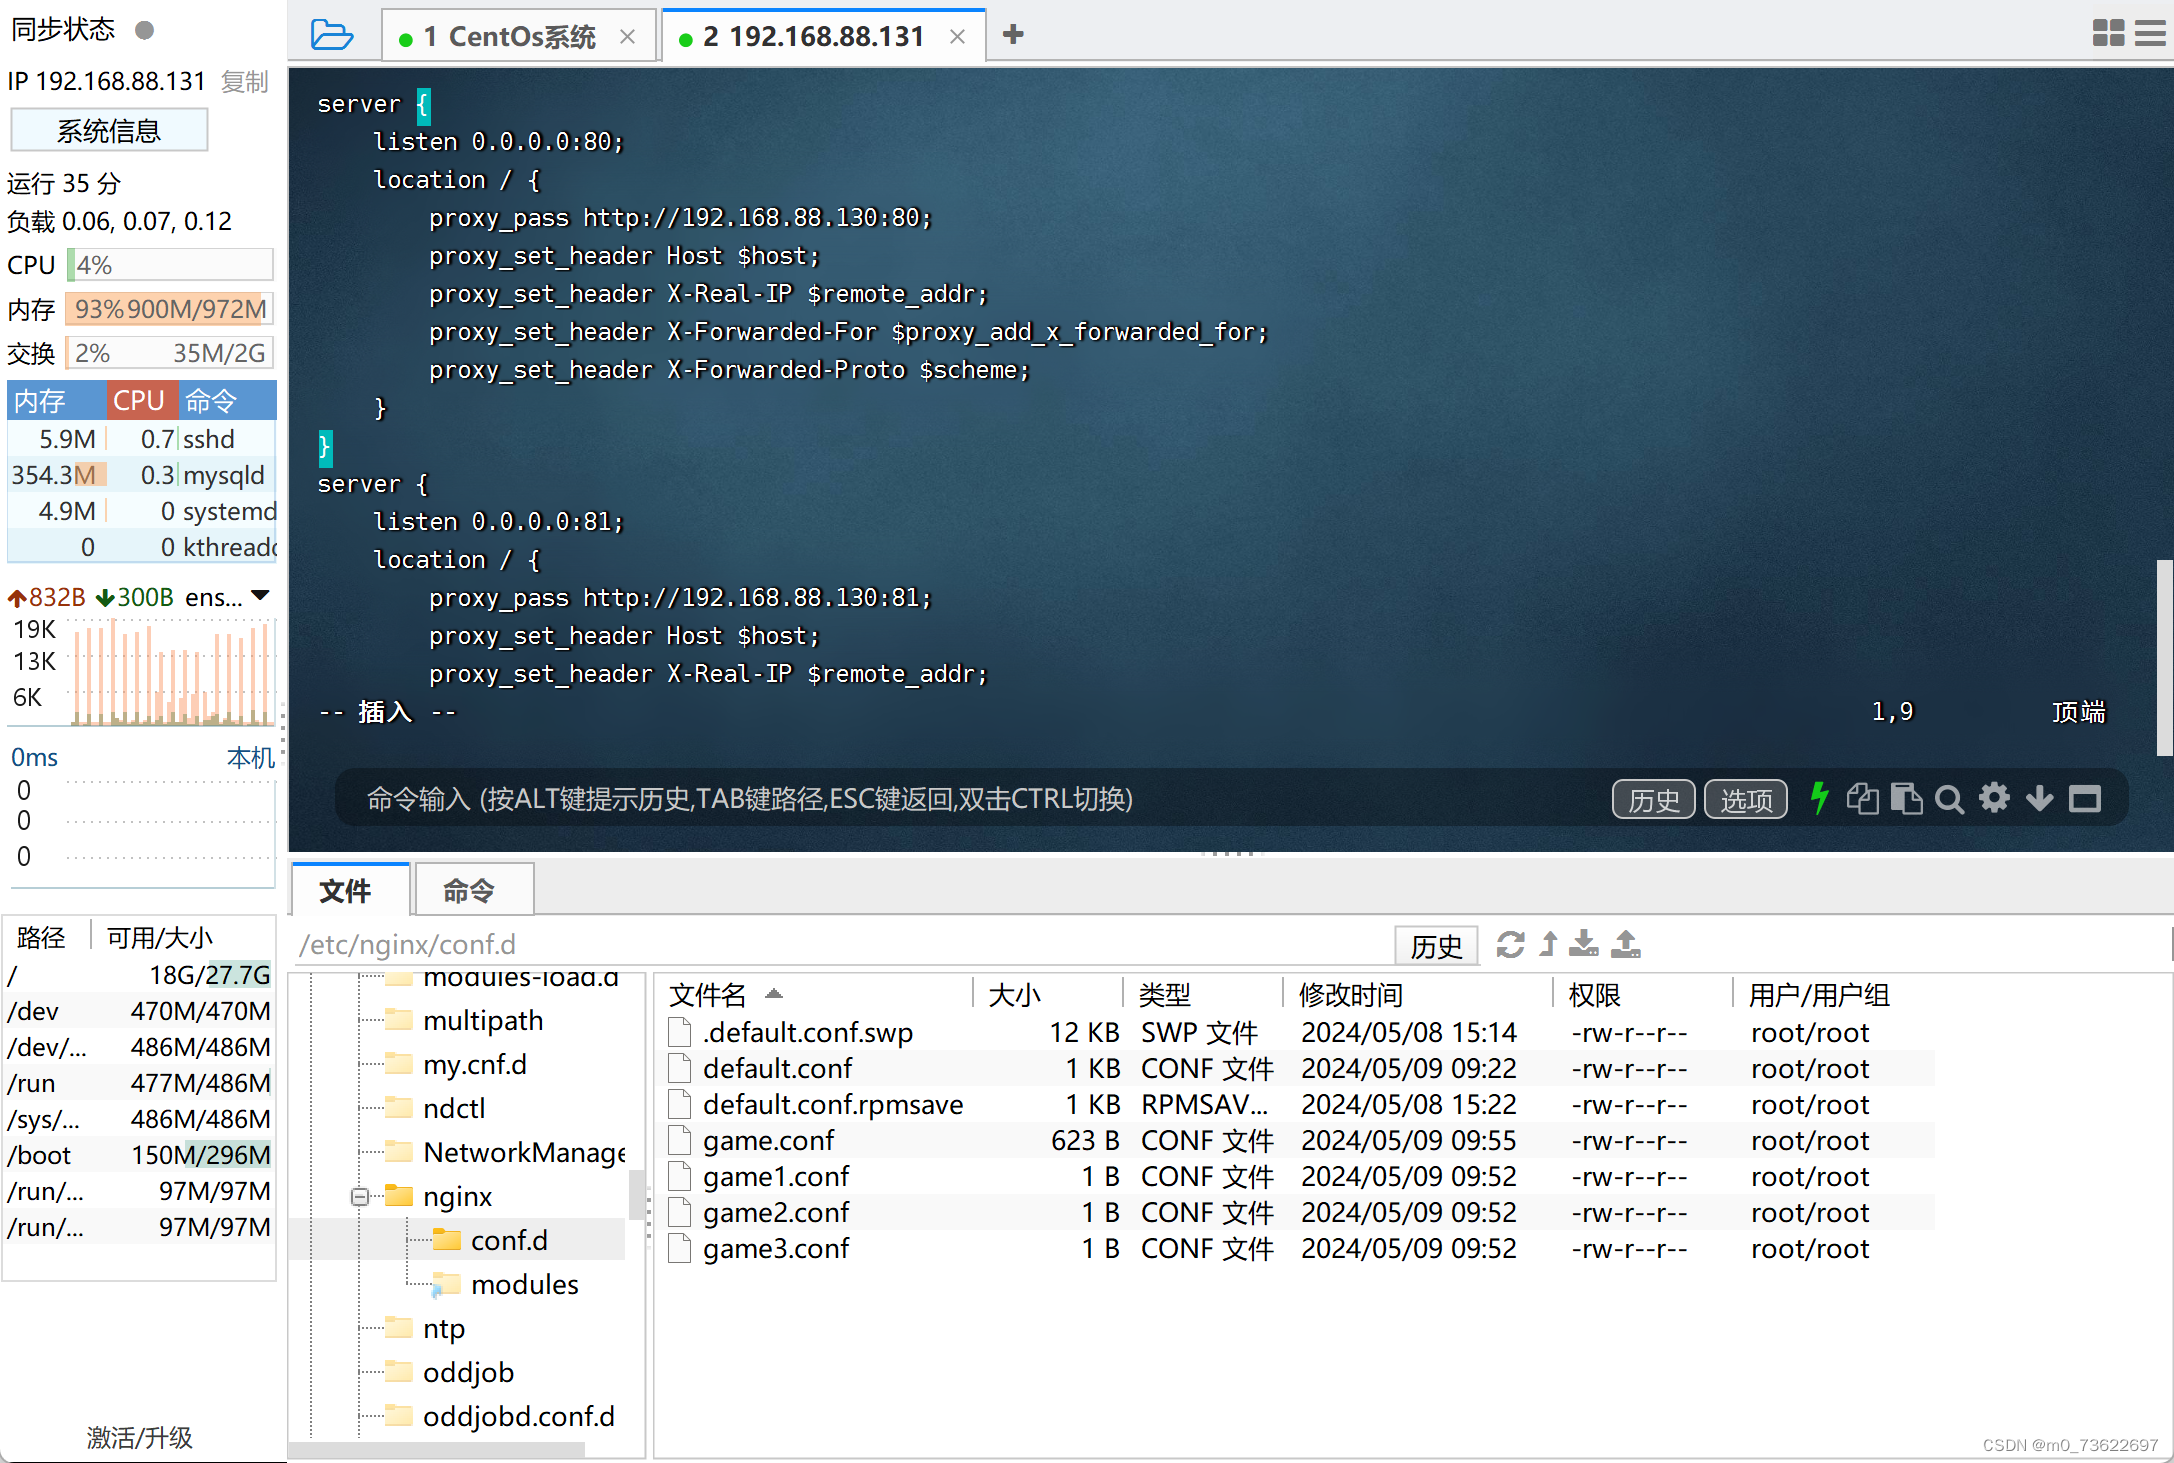This screenshot has width=2174, height=1463.
Task: Click the /etc/nginx/conf.d path field
Action: 840,944
